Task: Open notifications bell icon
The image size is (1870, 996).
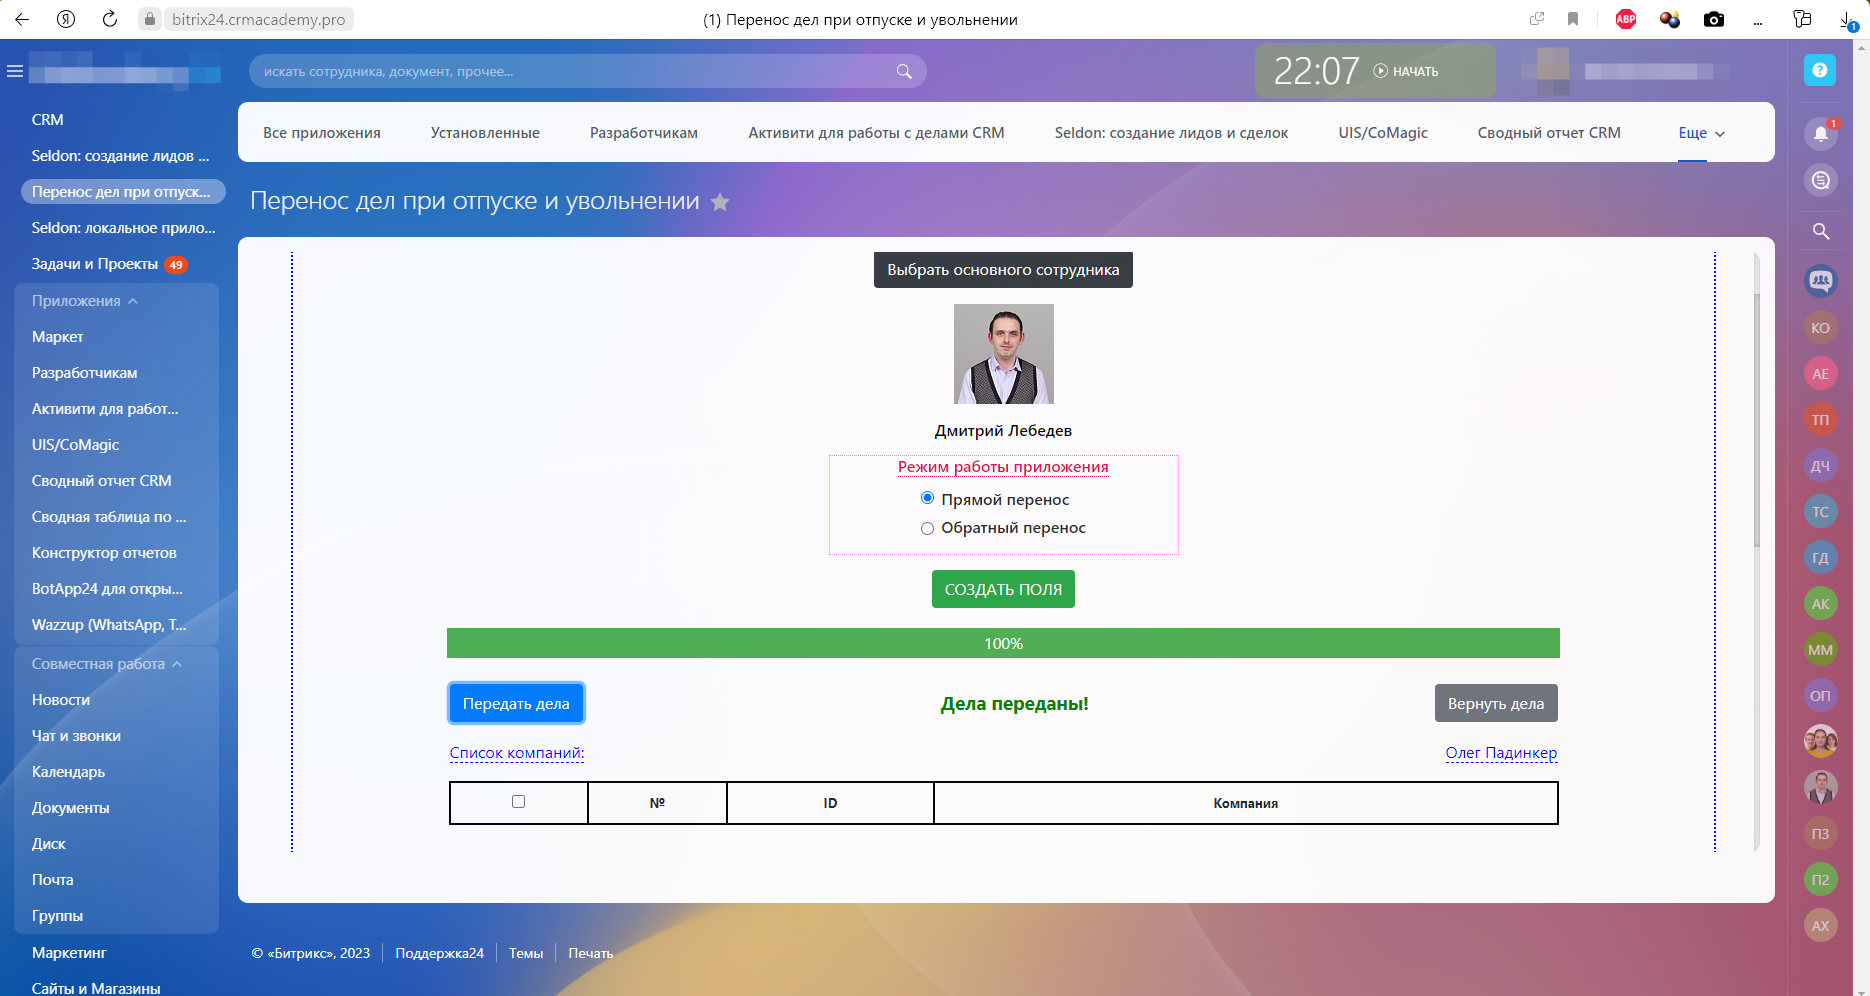Action: point(1821,134)
